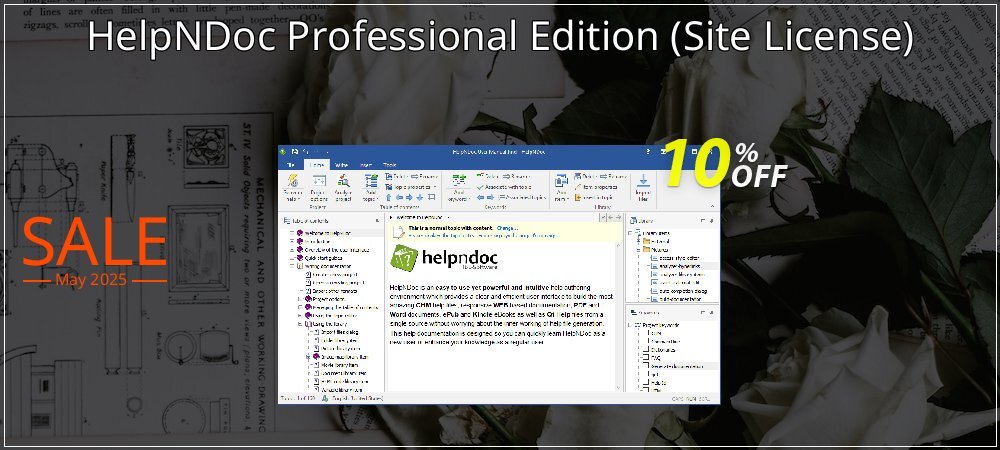Image resolution: width=1000 pixels, height=450 pixels.
Task: Switch to the Write ribbon tab
Action: coord(341,165)
